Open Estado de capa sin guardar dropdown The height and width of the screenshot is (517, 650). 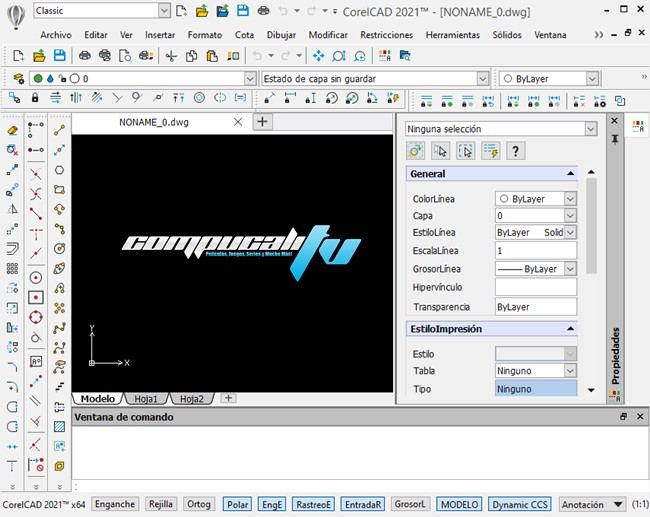pyautogui.click(x=482, y=78)
